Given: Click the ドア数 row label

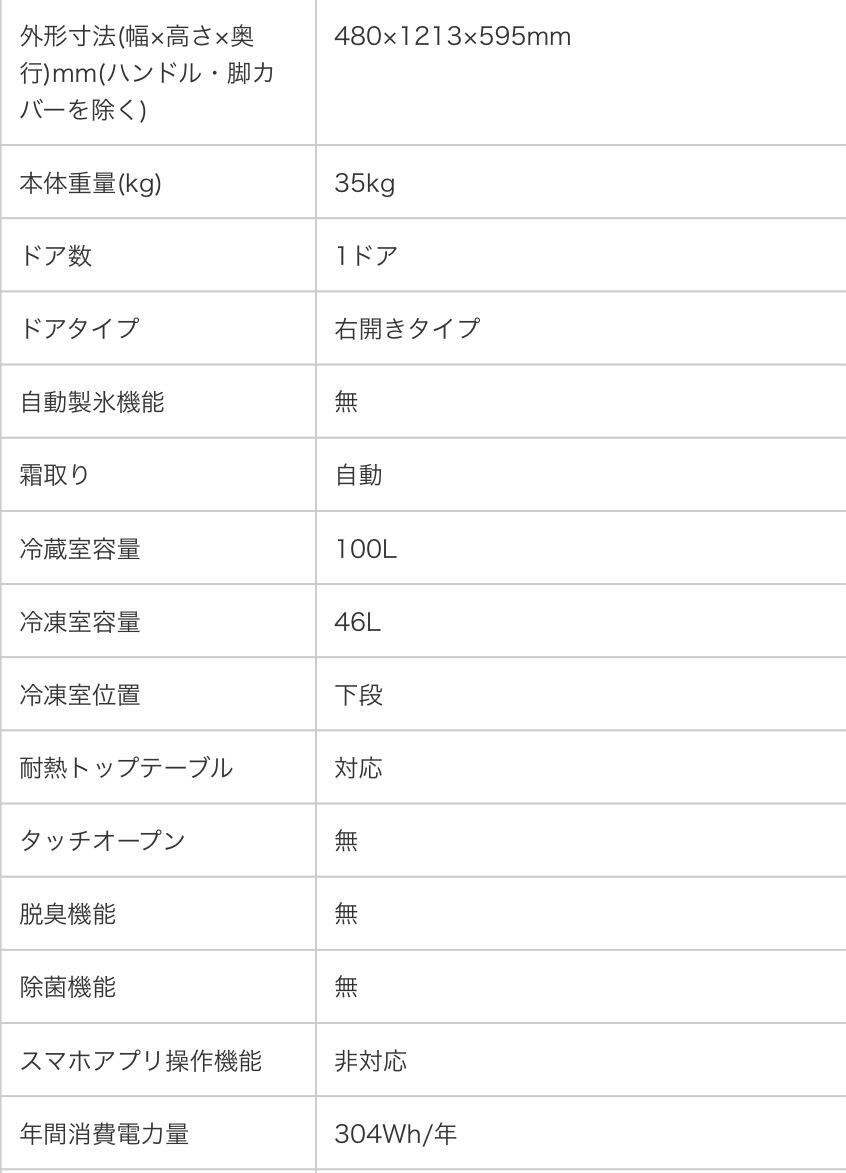Looking at the screenshot, I should coord(56,256).
